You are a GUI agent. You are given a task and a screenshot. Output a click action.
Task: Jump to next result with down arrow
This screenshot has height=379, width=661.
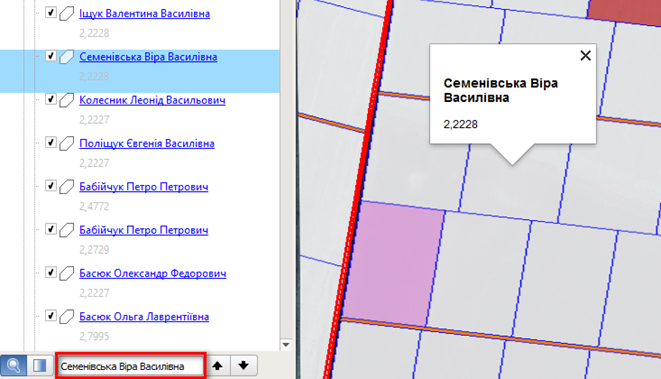[244, 365]
